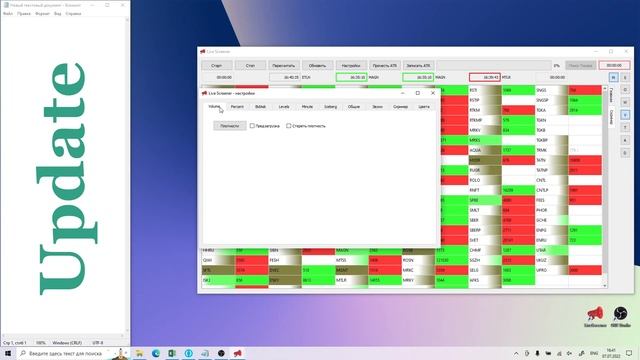Click the Пересчитать button
Screen dimensions: 640x360
coord(284,65)
